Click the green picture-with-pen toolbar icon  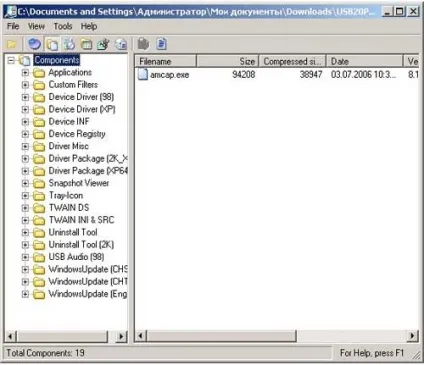point(103,44)
